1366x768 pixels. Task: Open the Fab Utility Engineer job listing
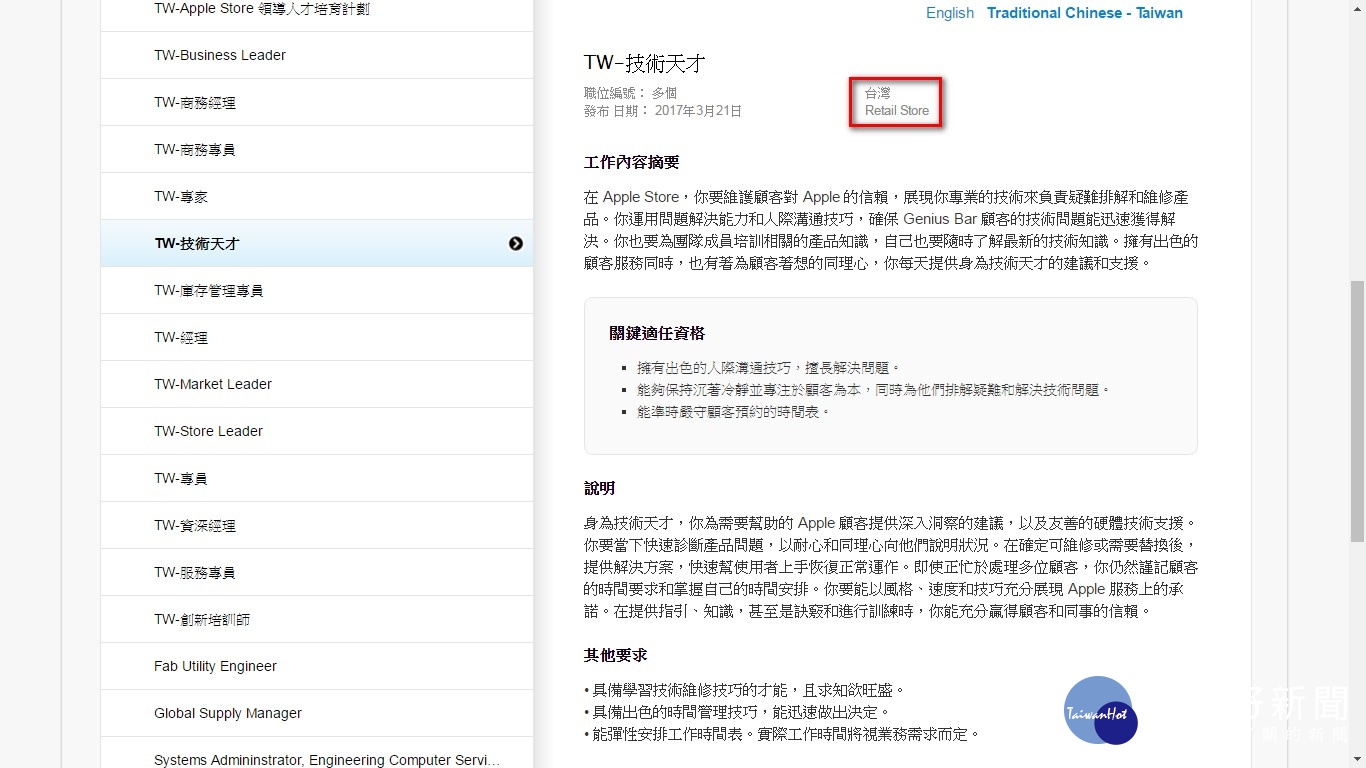(x=316, y=666)
